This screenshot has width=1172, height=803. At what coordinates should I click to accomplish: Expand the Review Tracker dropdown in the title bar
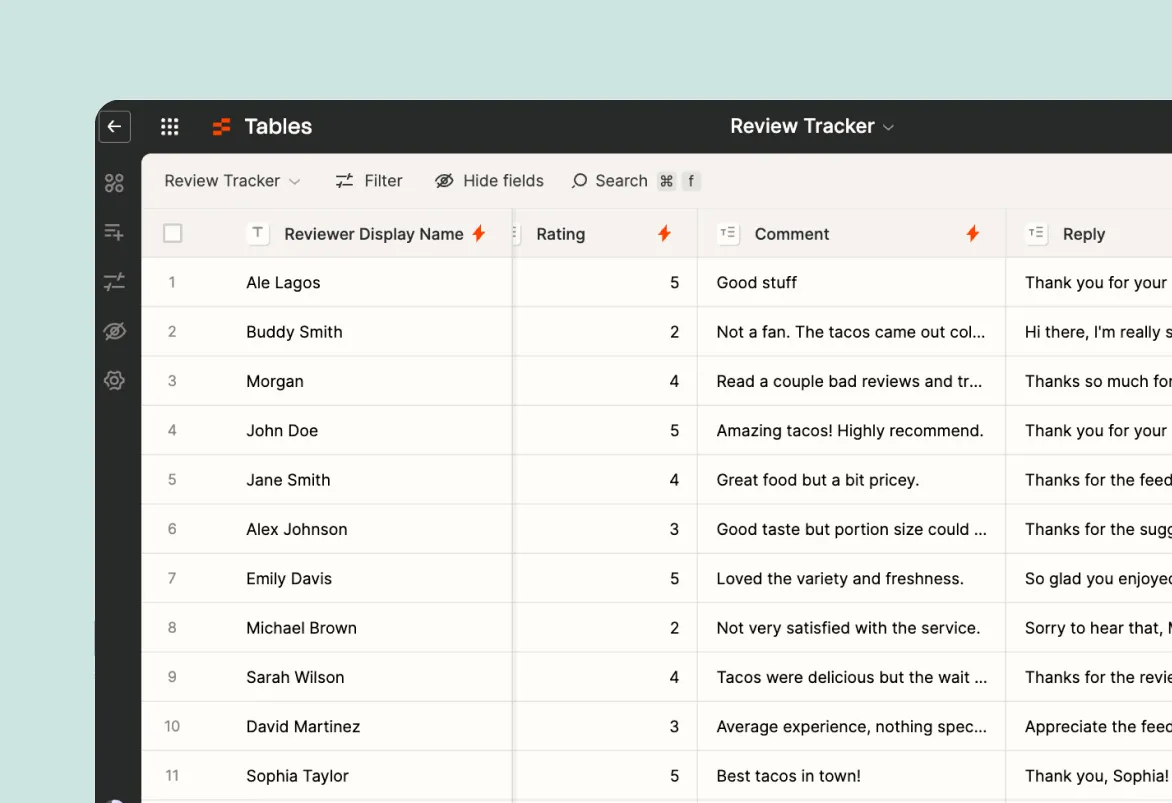[812, 126]
